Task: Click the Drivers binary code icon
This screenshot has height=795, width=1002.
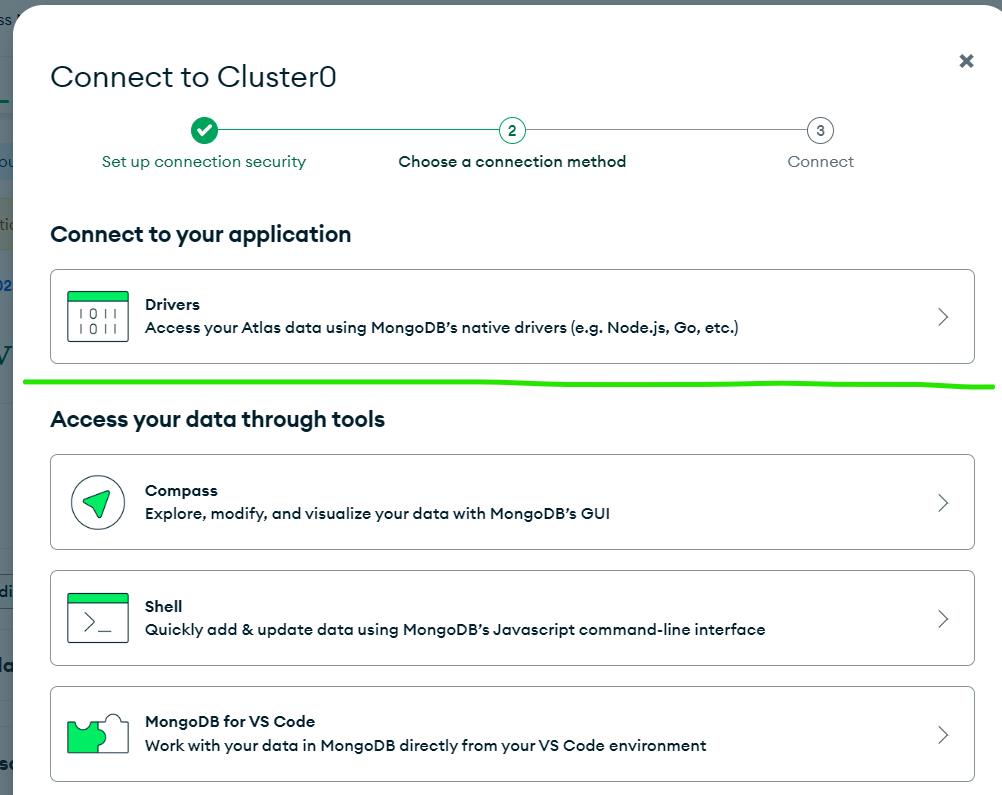Action: click(x=98, y=316)
